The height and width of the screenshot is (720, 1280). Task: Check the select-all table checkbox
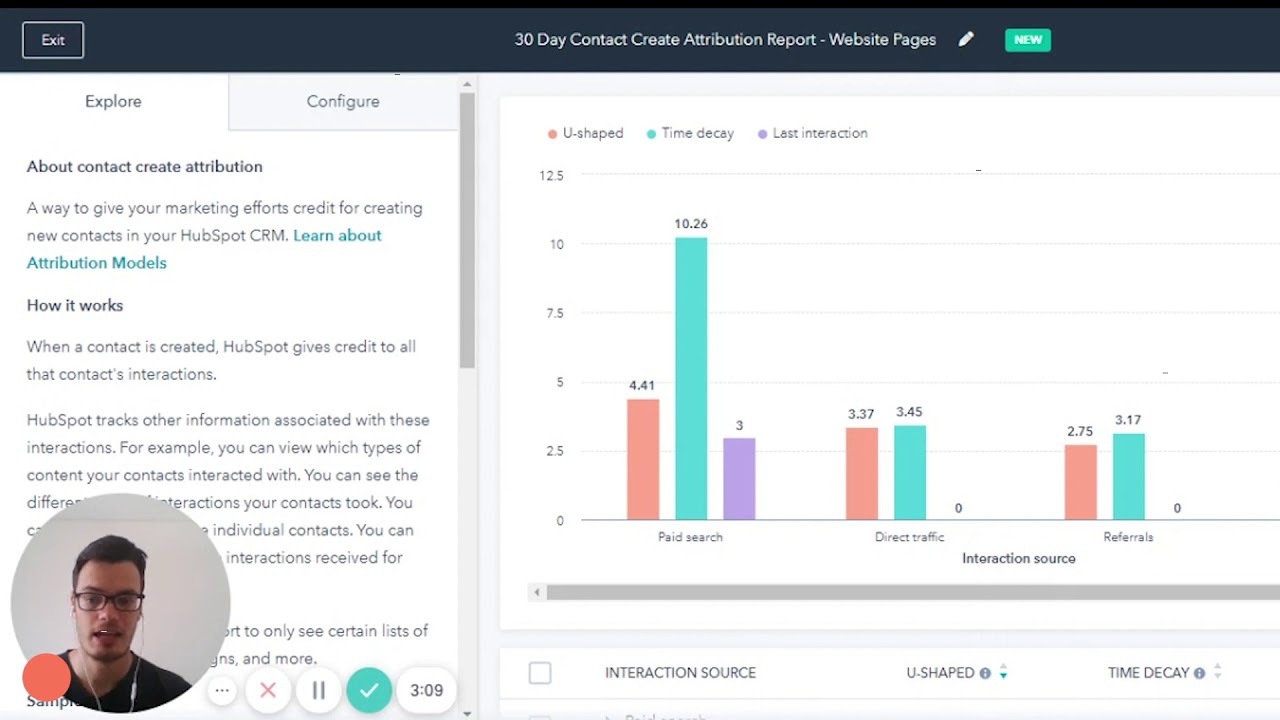click(x=540, y=673)
